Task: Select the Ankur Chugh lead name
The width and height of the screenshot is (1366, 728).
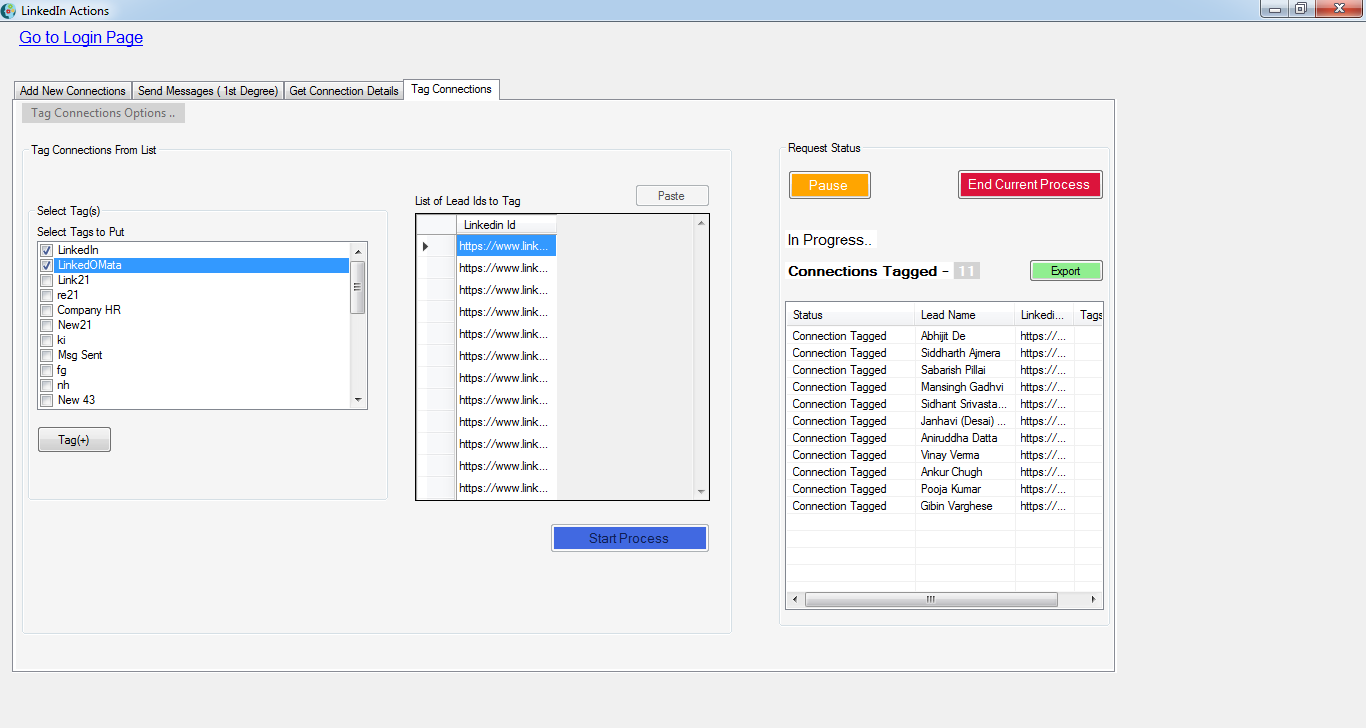Action: coord(951,472)
